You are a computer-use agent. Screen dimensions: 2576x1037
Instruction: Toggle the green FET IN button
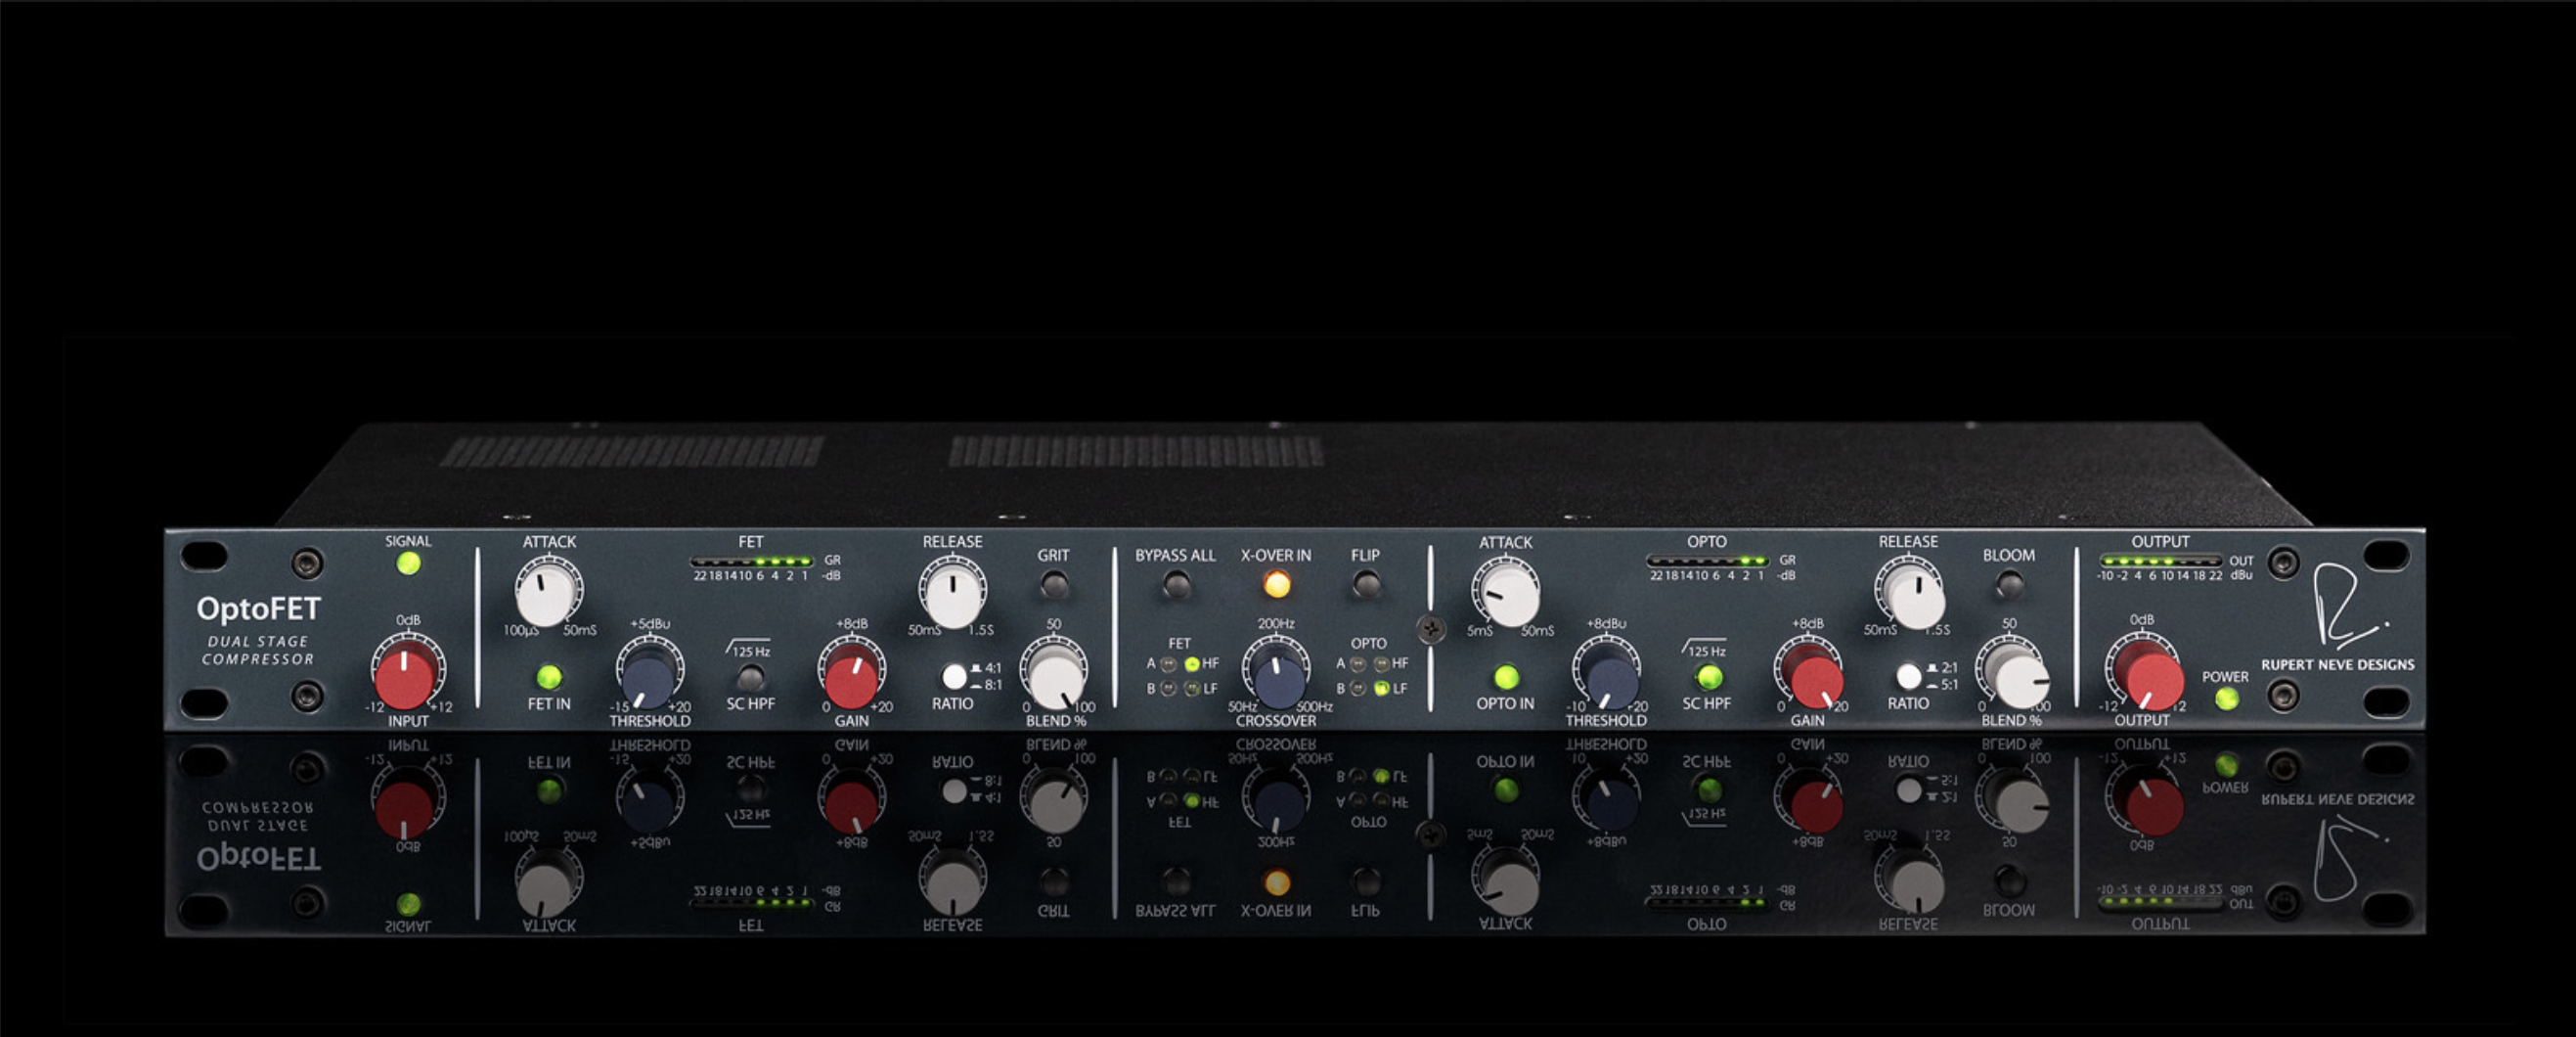[548, 677]
